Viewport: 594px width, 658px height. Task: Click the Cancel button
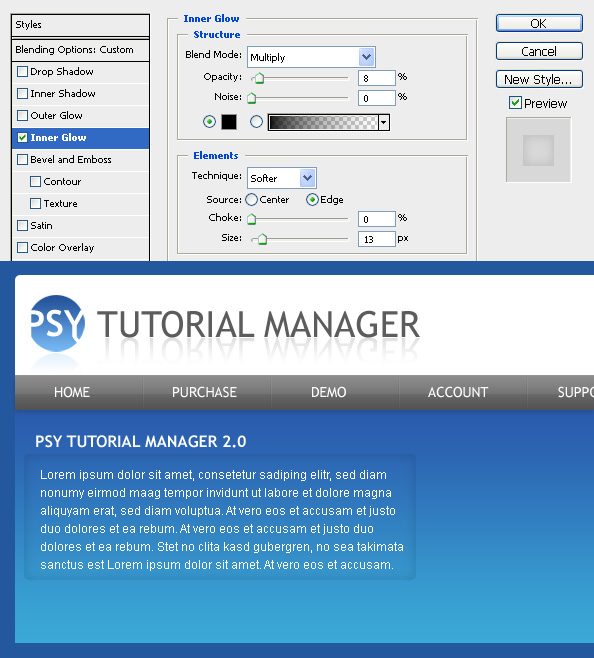(539, 51)
